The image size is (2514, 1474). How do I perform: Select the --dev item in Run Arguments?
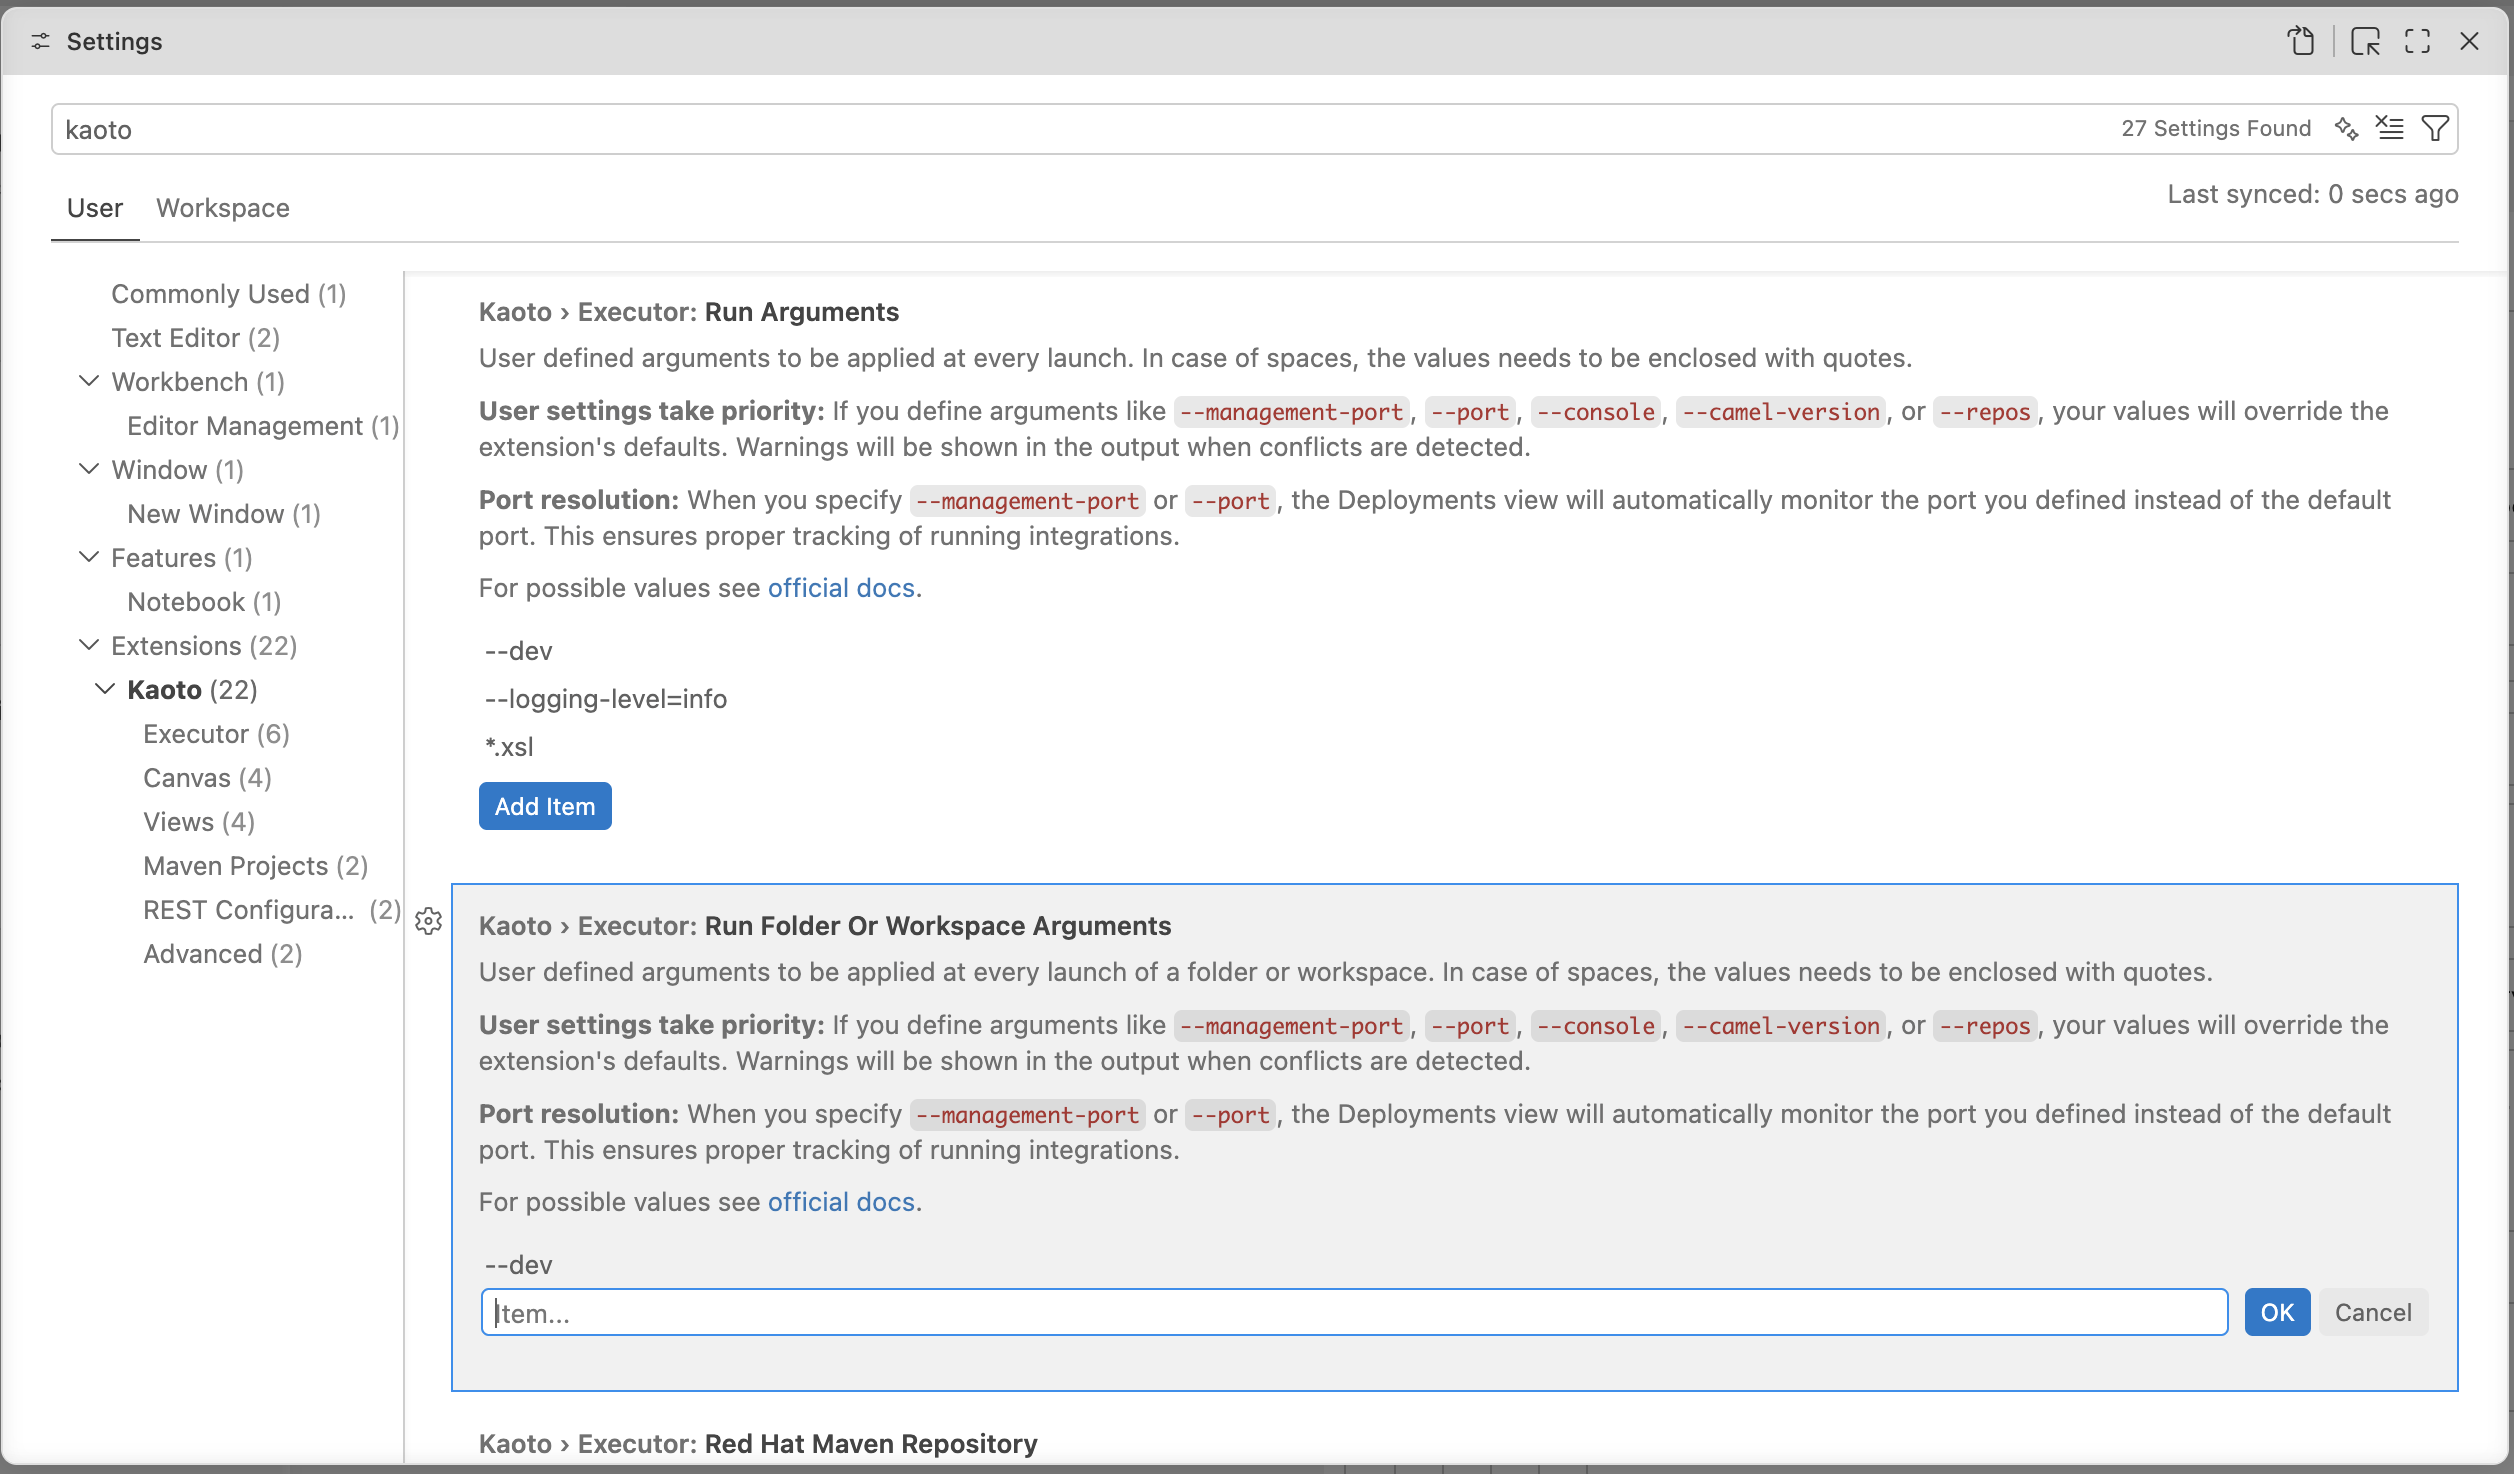pos(519,651)
